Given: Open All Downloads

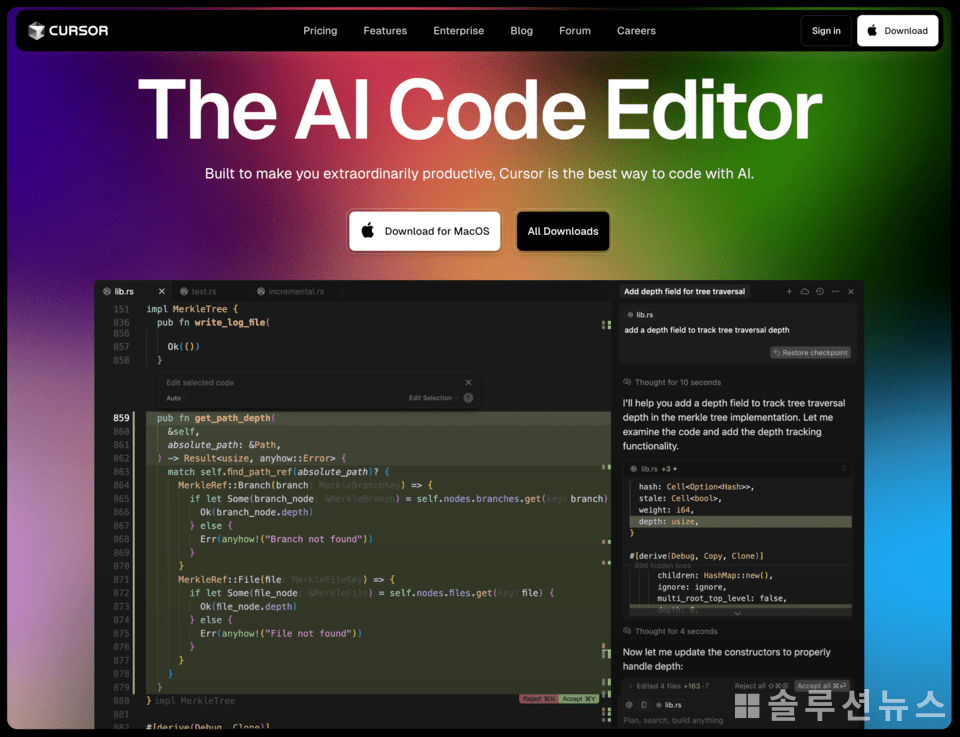Looking at the screenshot, I should (x=563, y=231).
